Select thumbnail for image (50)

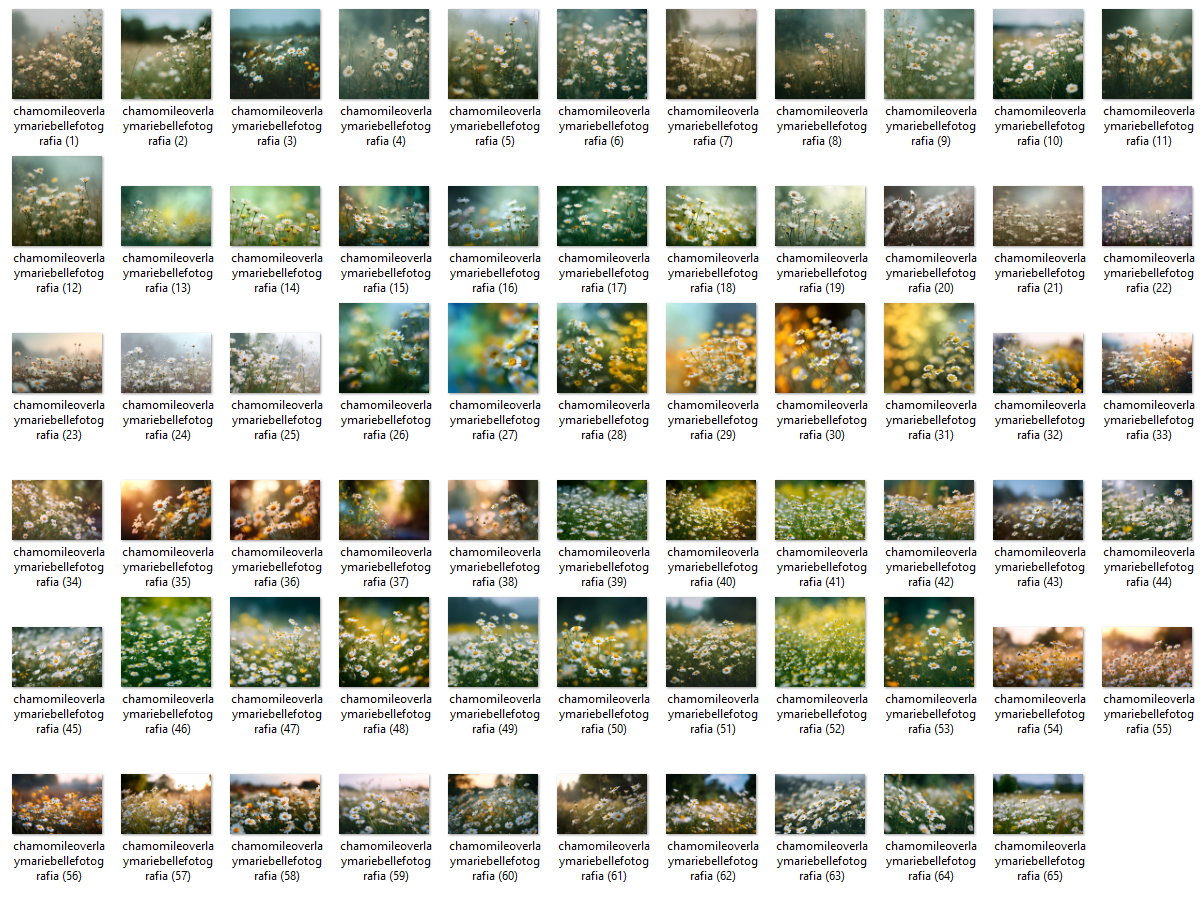click(602, 642)
